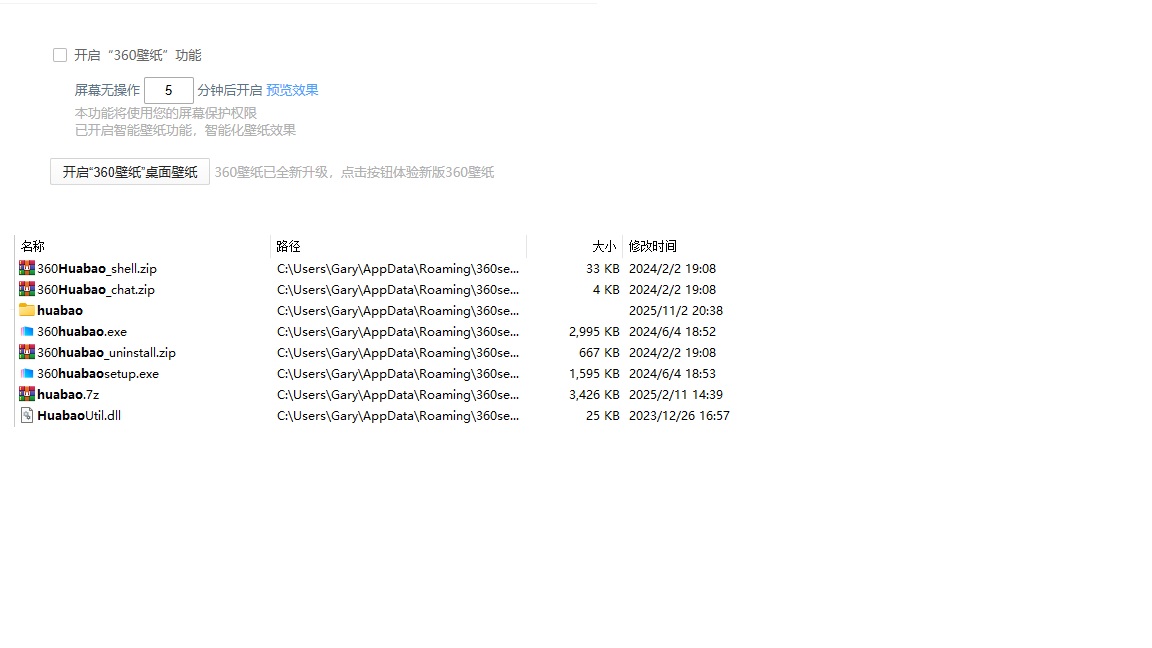This screenshot has height=648, width=1152.
Task: Click the 360huabao.exe application icon
Action: pyautogui.click(x=27, y=331)
